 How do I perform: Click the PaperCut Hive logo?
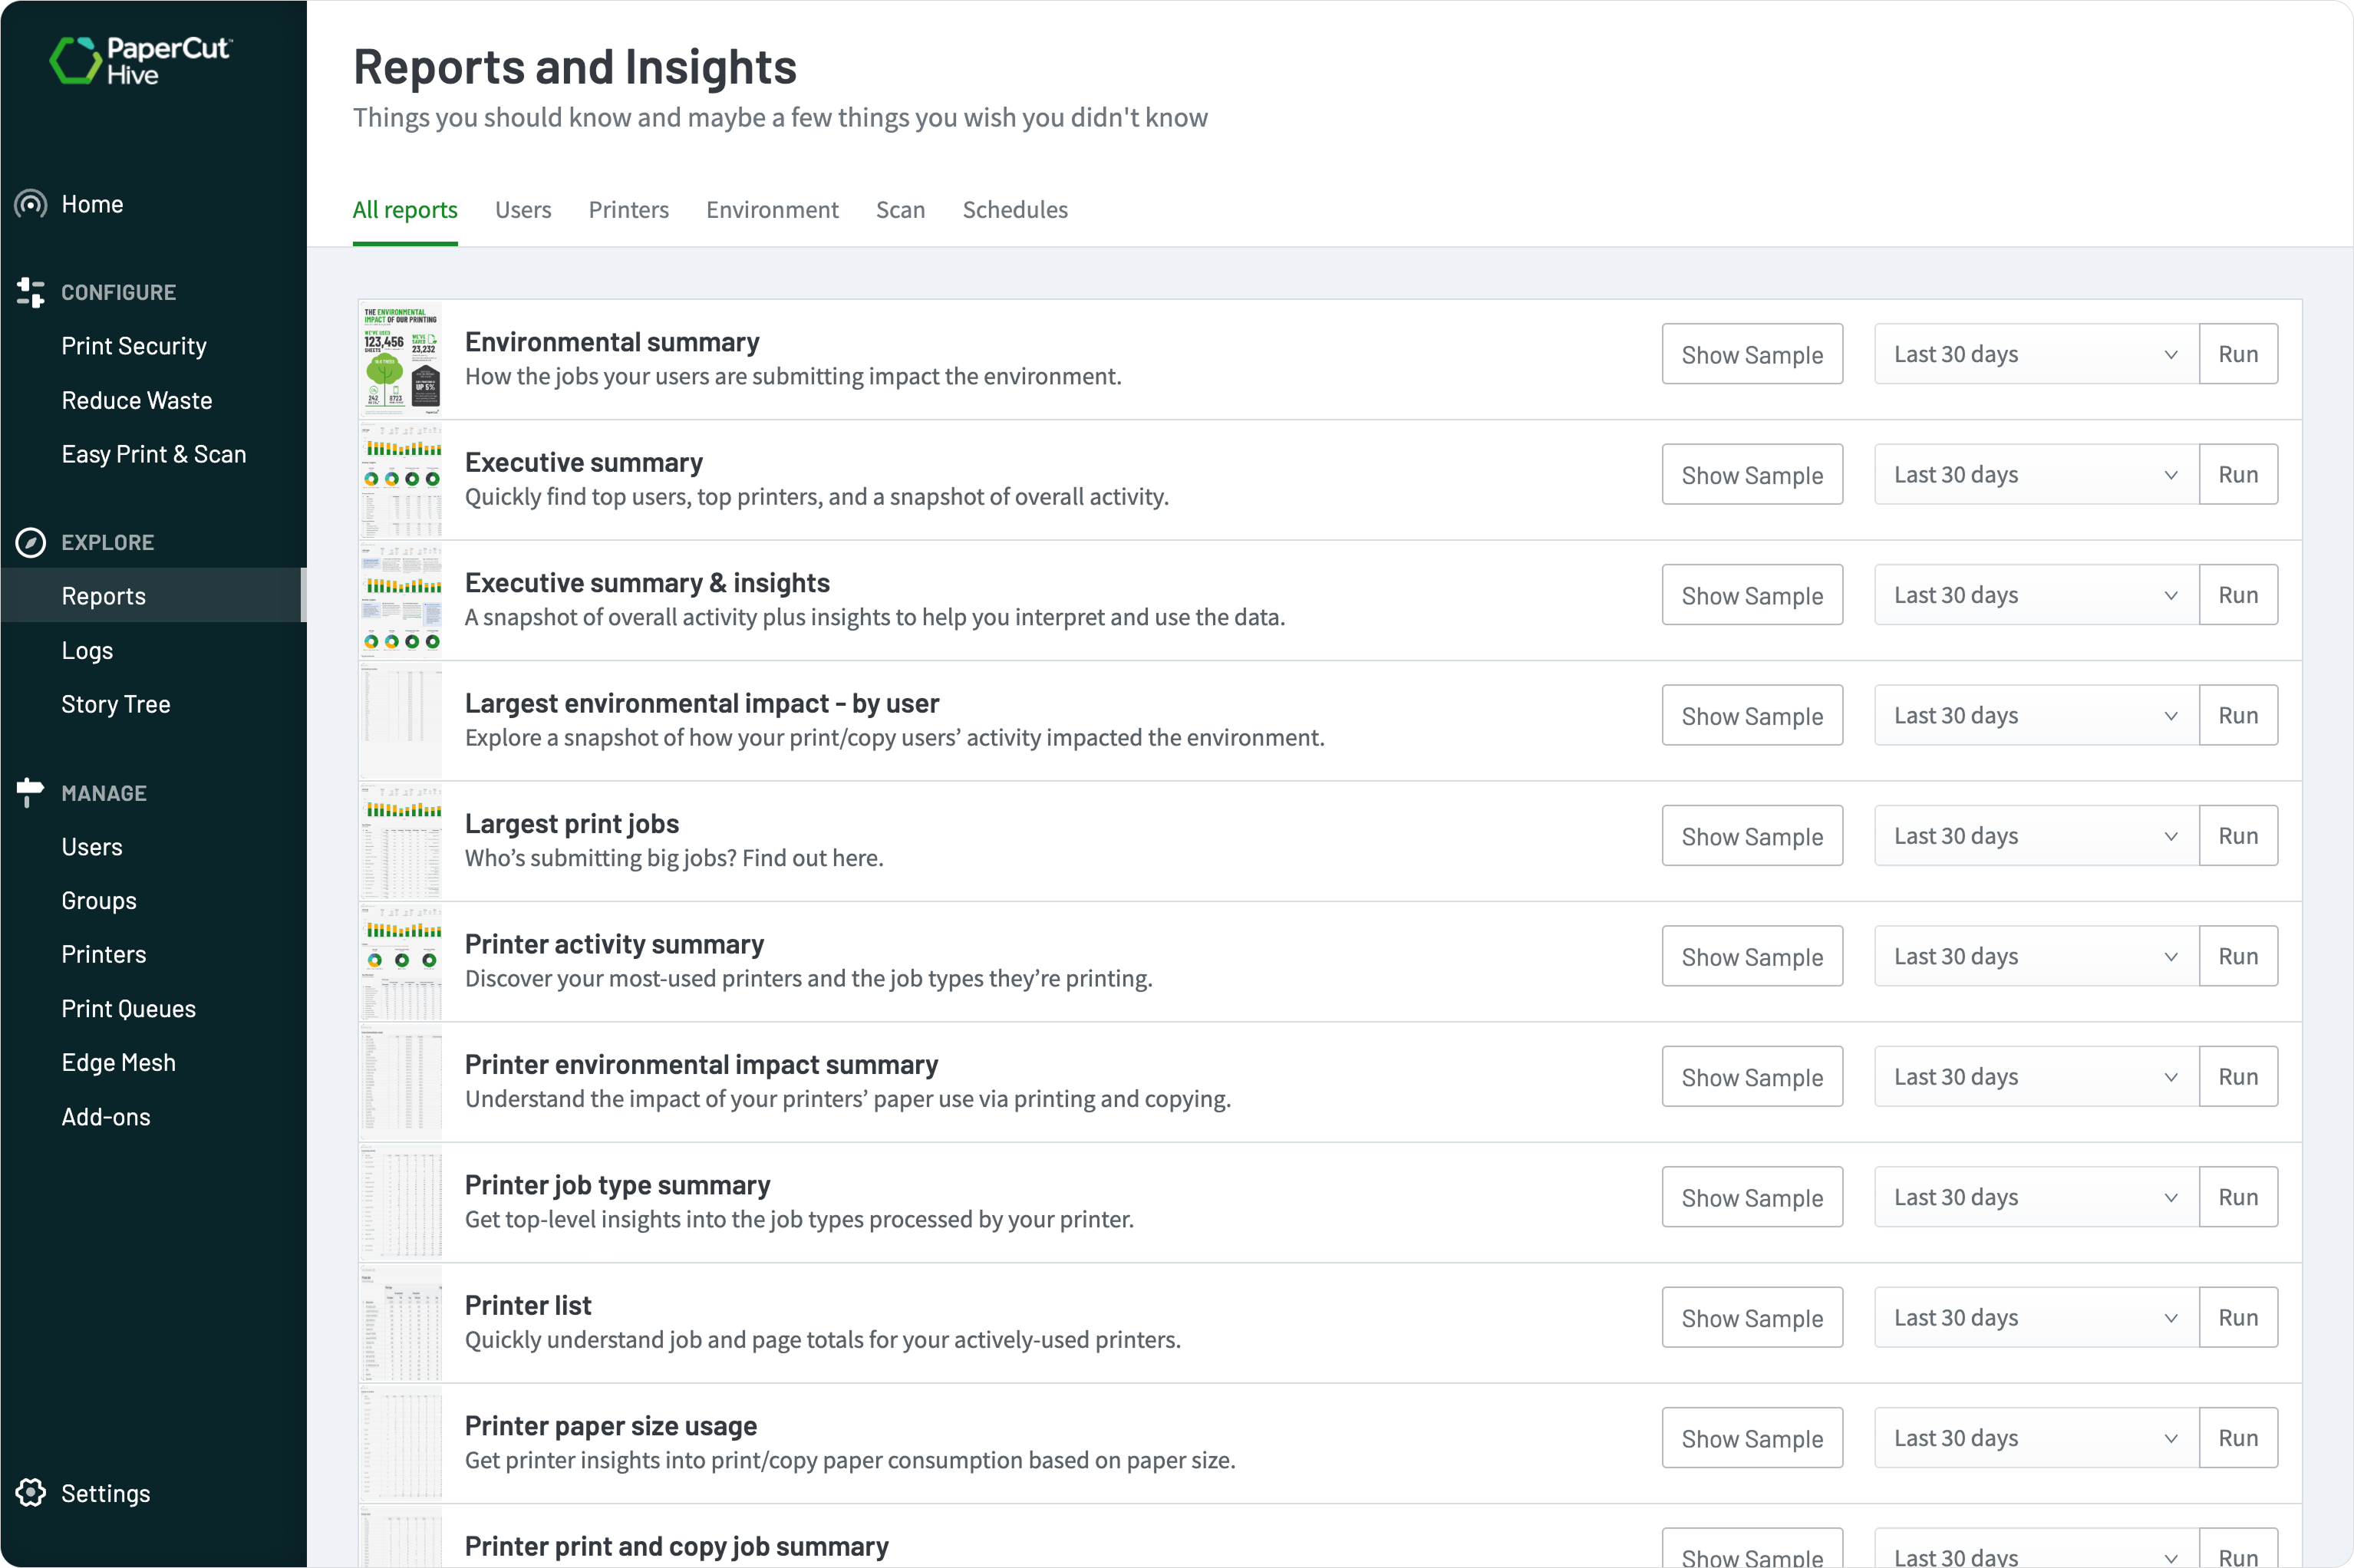[x=140, y=61]
